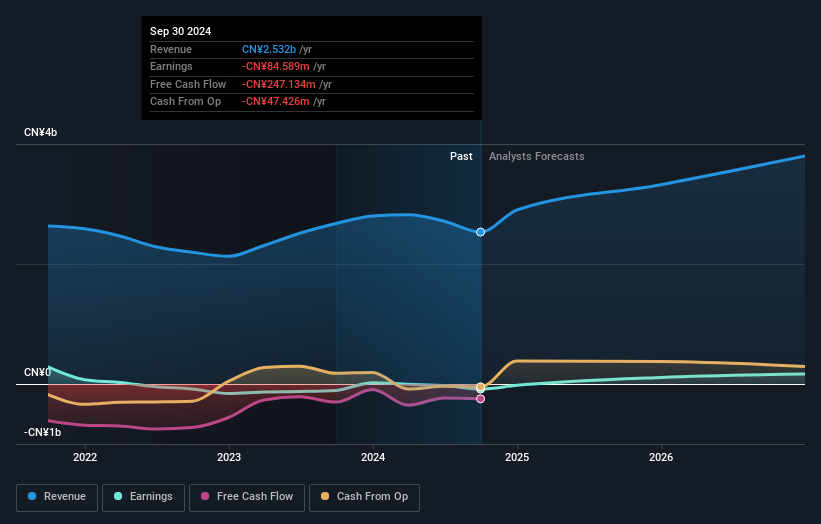Click the -CN¥47.426m cash from op value
This screenshot has height=524, width=821.
point(275,102)
